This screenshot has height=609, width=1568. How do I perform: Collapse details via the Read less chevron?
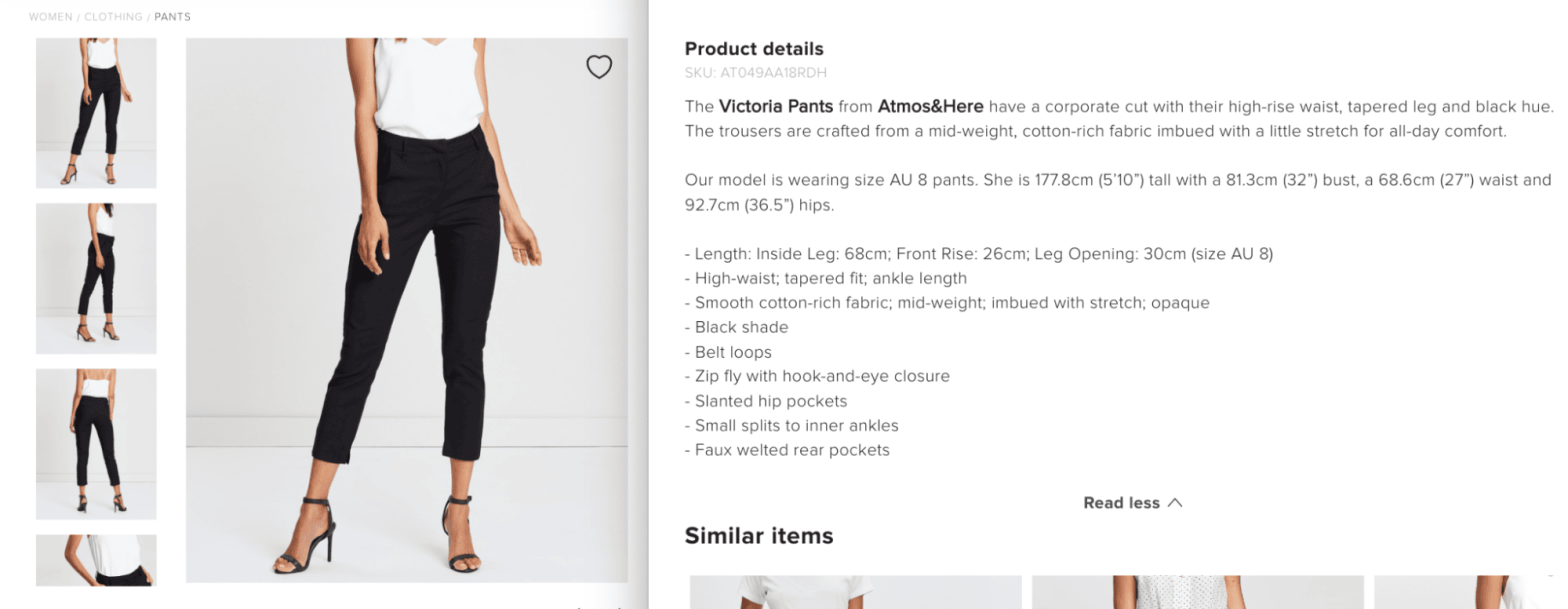(x=1175, y=503)
